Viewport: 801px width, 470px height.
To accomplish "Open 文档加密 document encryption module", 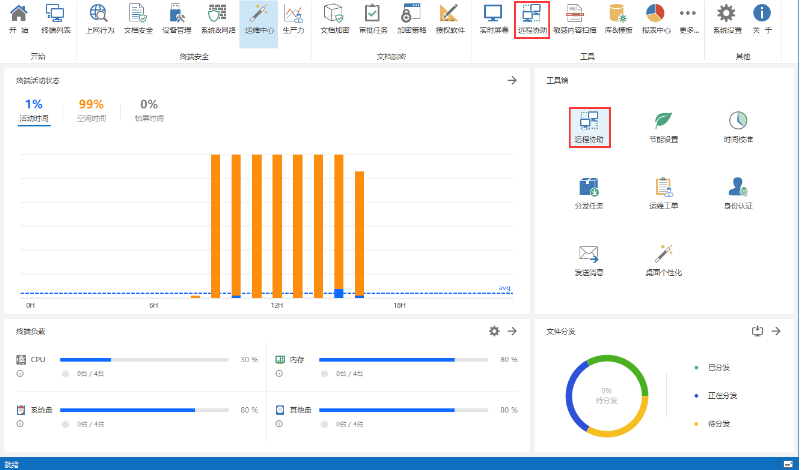I will coord(335,19).
